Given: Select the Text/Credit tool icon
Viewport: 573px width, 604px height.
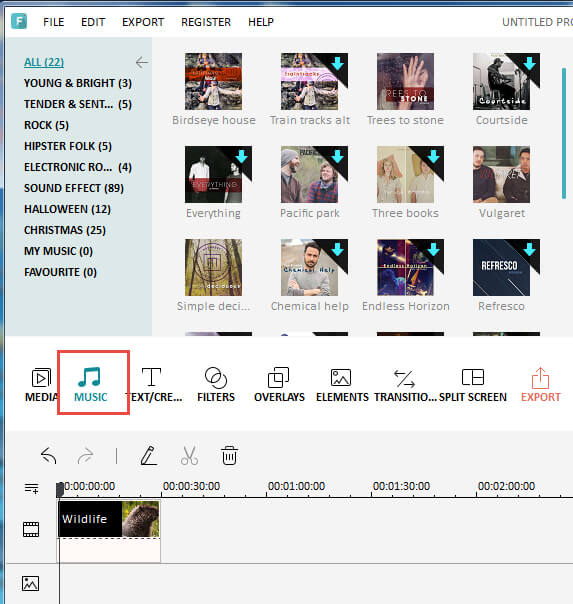Looking at the screenshot, I should [151, 377].
